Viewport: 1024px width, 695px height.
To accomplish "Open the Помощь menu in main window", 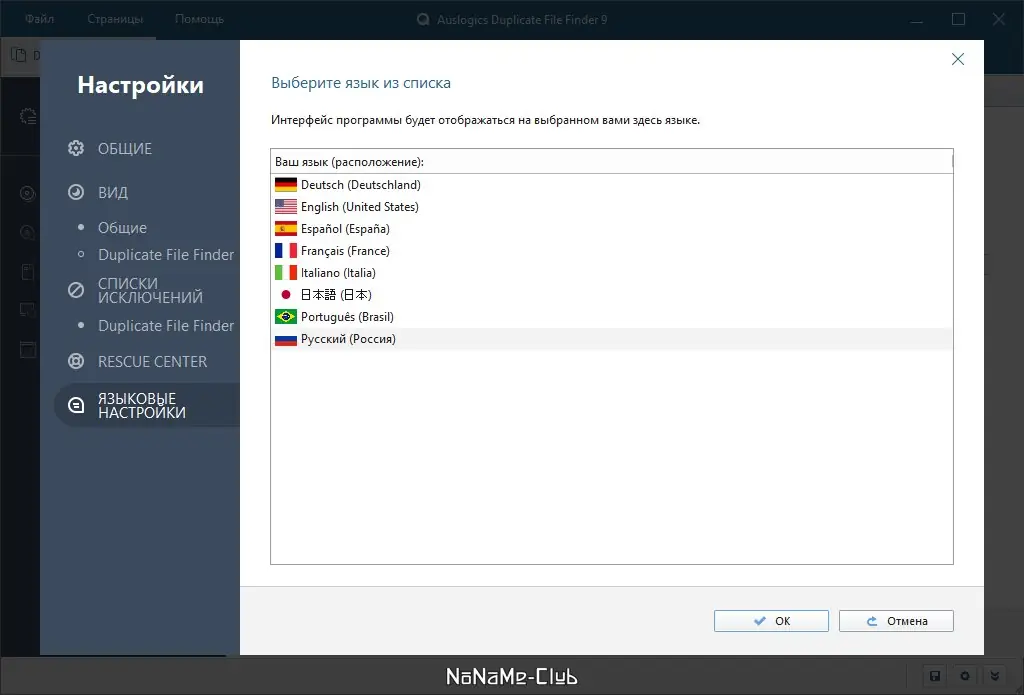I will coord(199,19).
